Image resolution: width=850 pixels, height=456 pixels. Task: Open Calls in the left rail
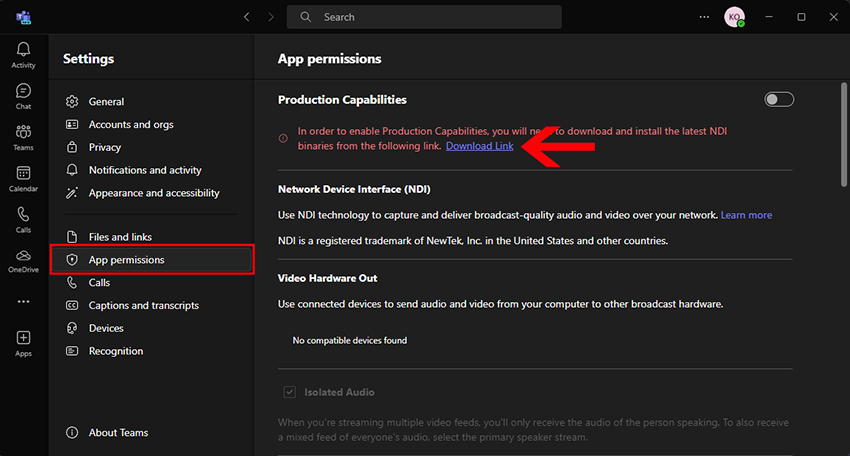(23, 219)
